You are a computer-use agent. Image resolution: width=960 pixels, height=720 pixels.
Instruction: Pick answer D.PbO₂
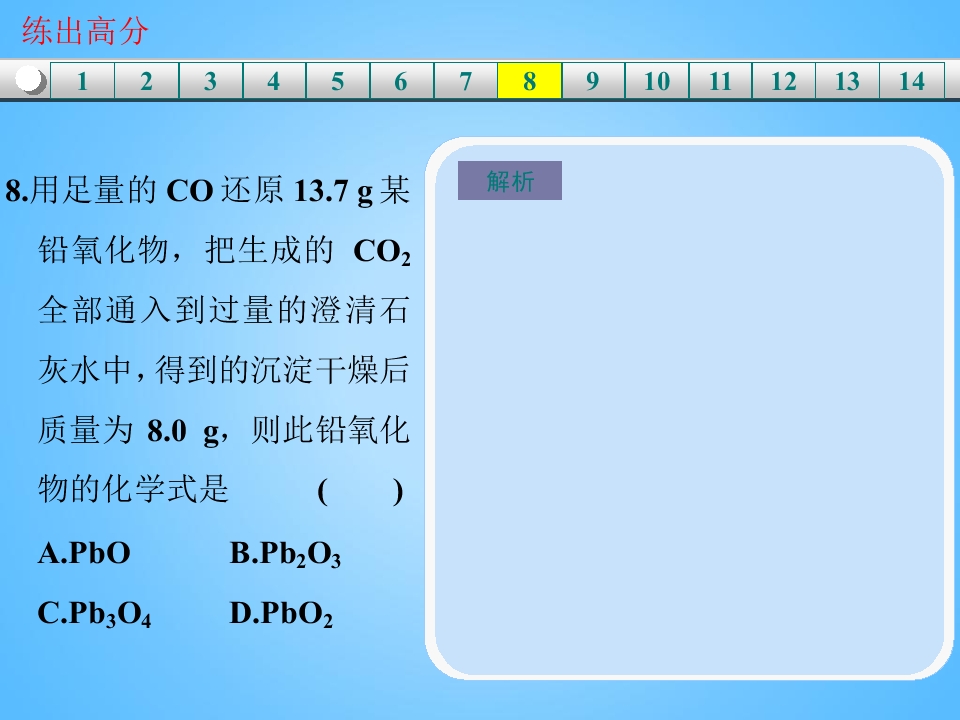tap(282, 613)
